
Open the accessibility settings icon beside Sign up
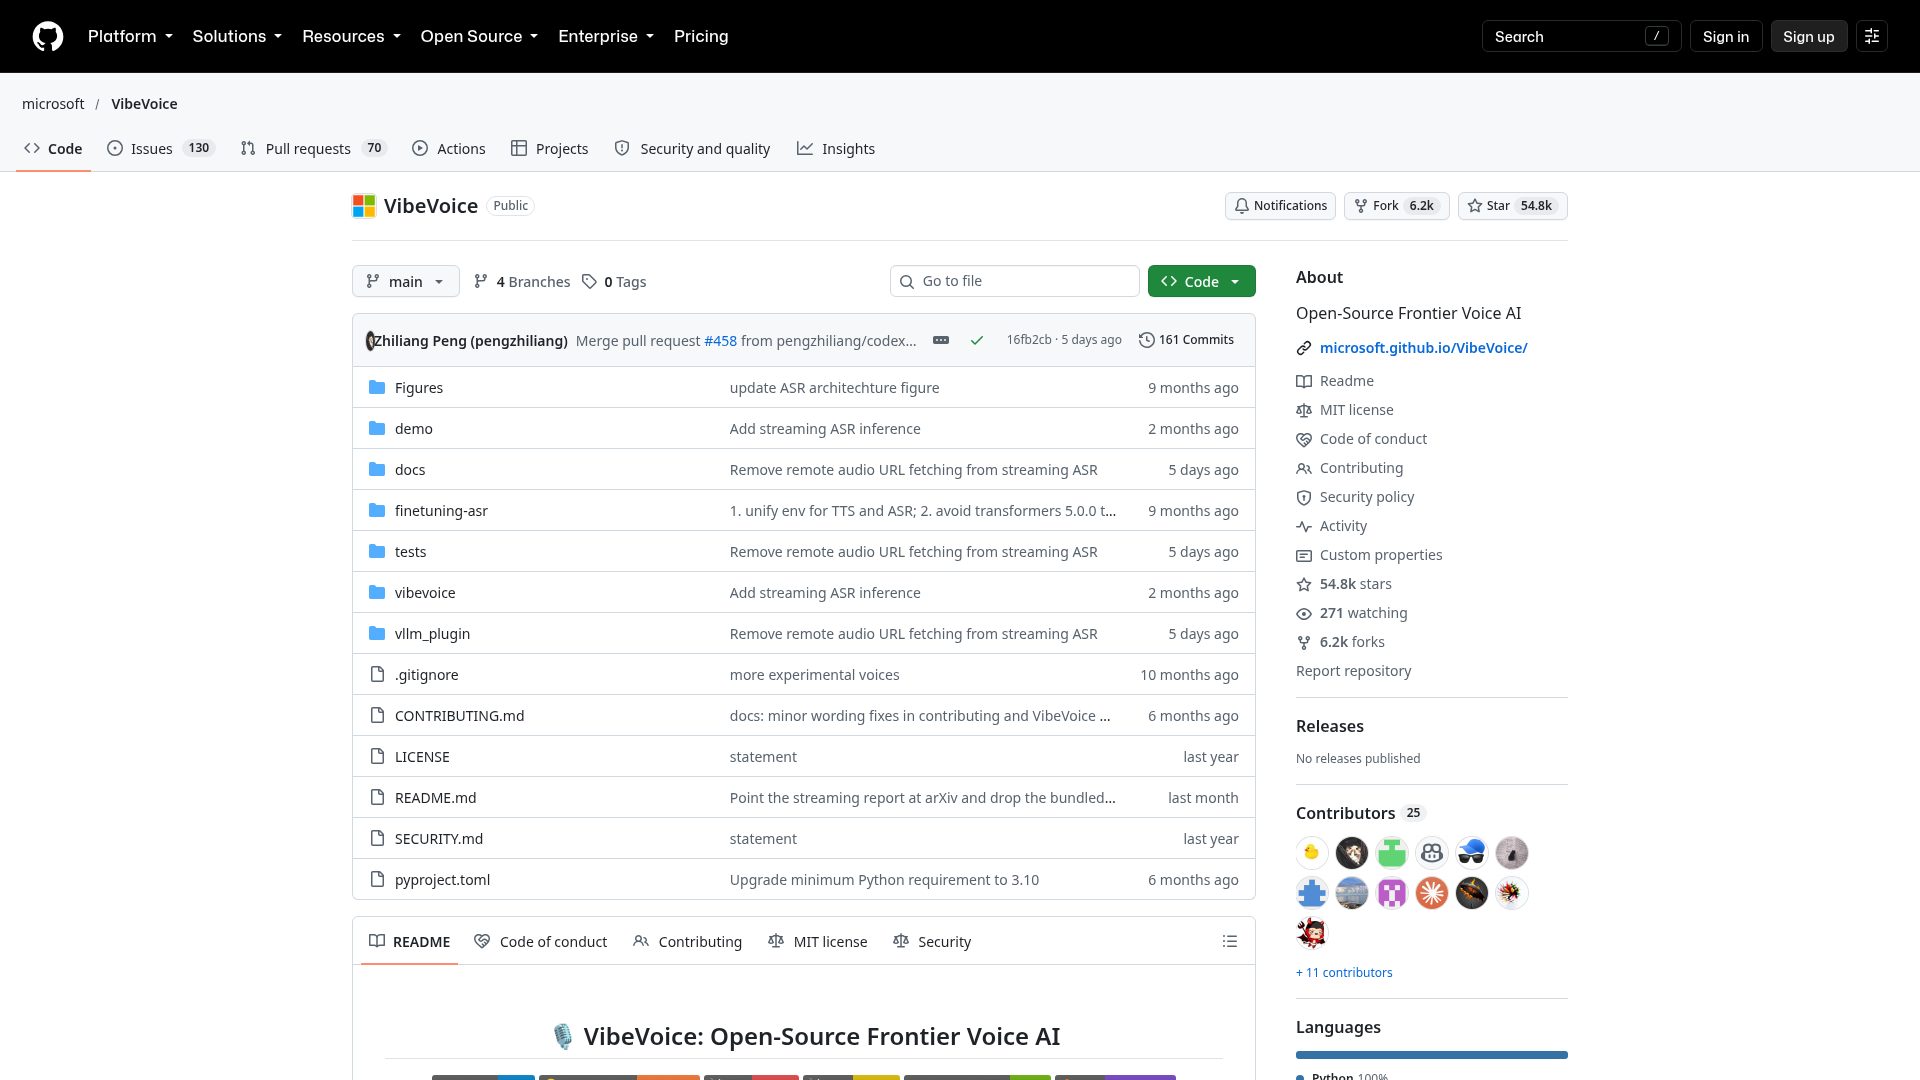click(1871, 36)
